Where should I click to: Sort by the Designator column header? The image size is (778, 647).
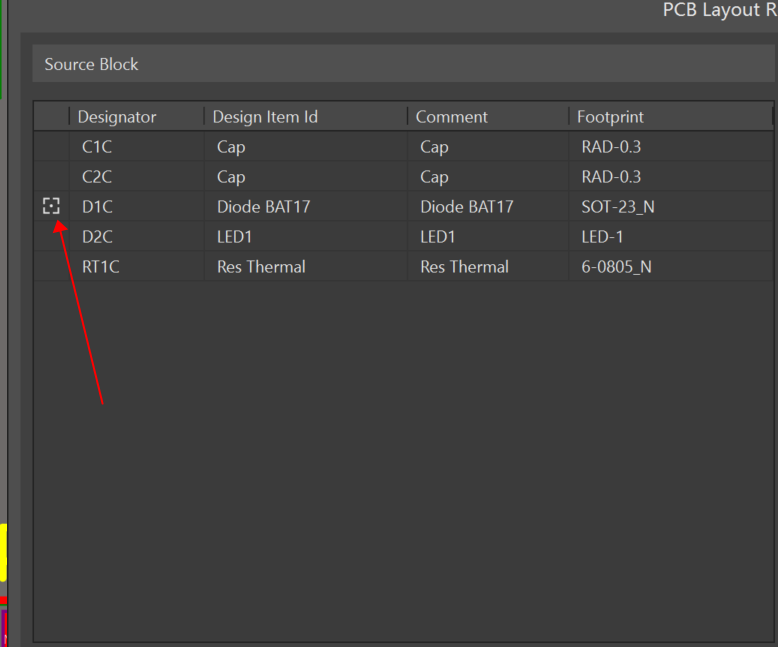117,117
